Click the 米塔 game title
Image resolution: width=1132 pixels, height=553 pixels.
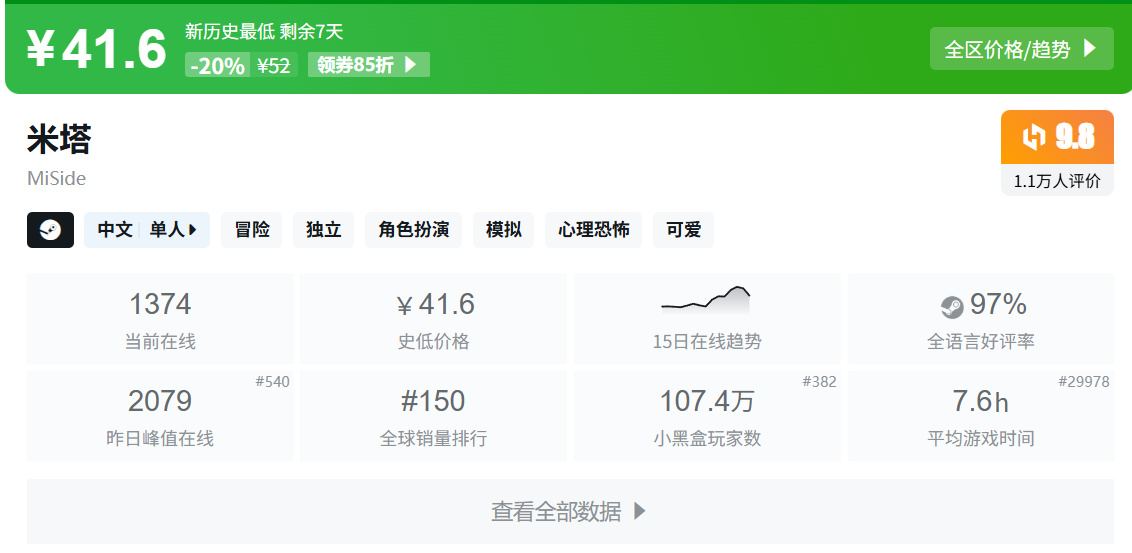pyautogui.click(x=59, y=139)
